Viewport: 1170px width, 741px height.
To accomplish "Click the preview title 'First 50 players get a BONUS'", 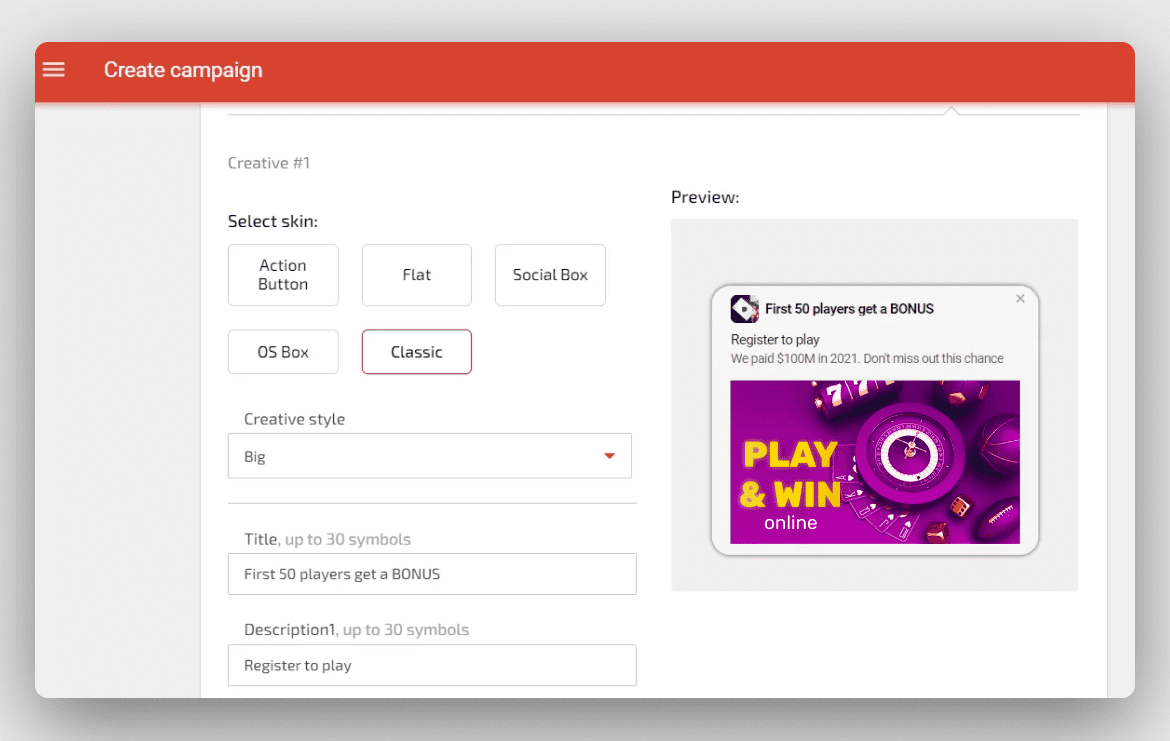I will (x=849, y=309).
